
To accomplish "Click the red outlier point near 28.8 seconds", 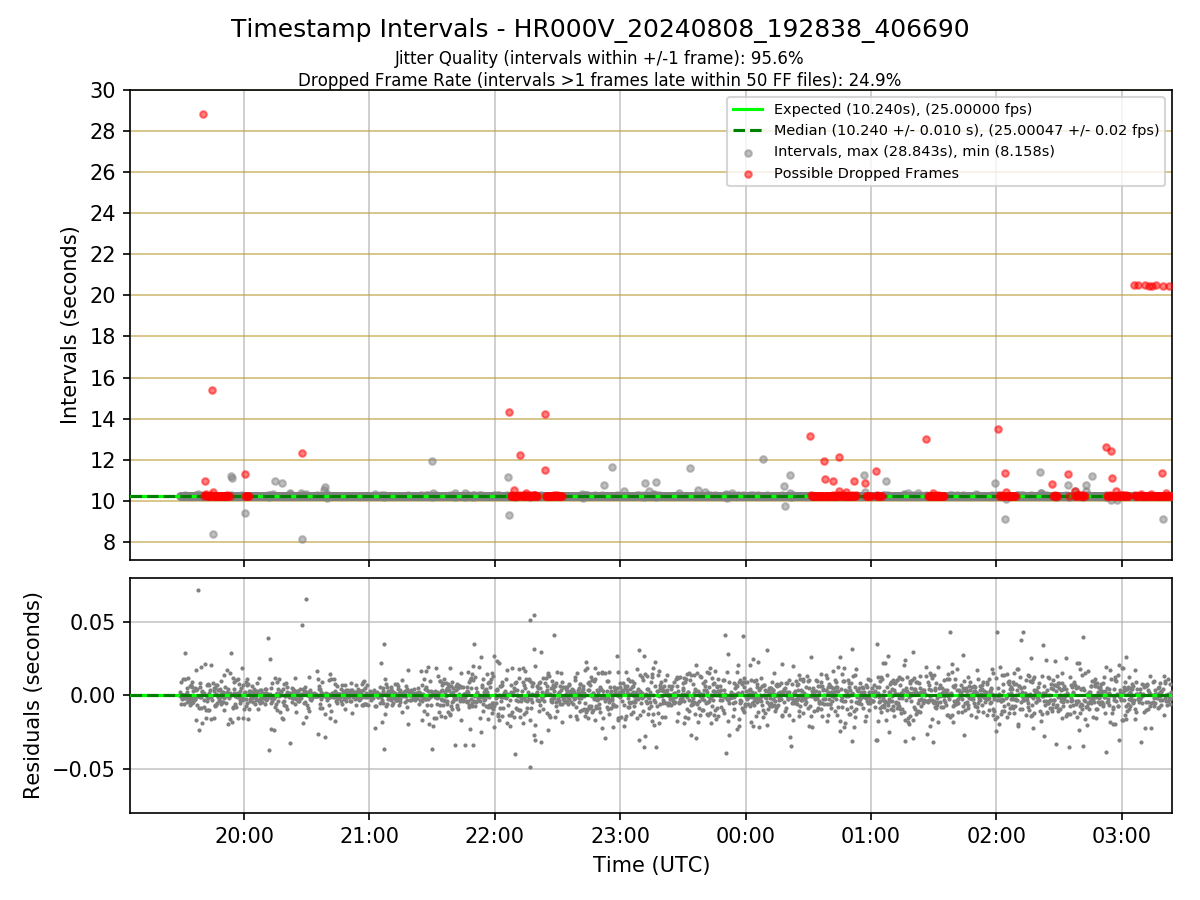I will click(203, 114).
